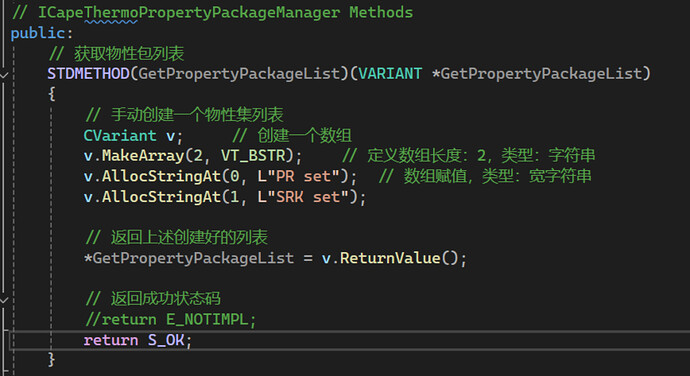The height and width of the screenshot is (376, 690).
Task: Click the ReturnValue method call
Action: [390, 258]
